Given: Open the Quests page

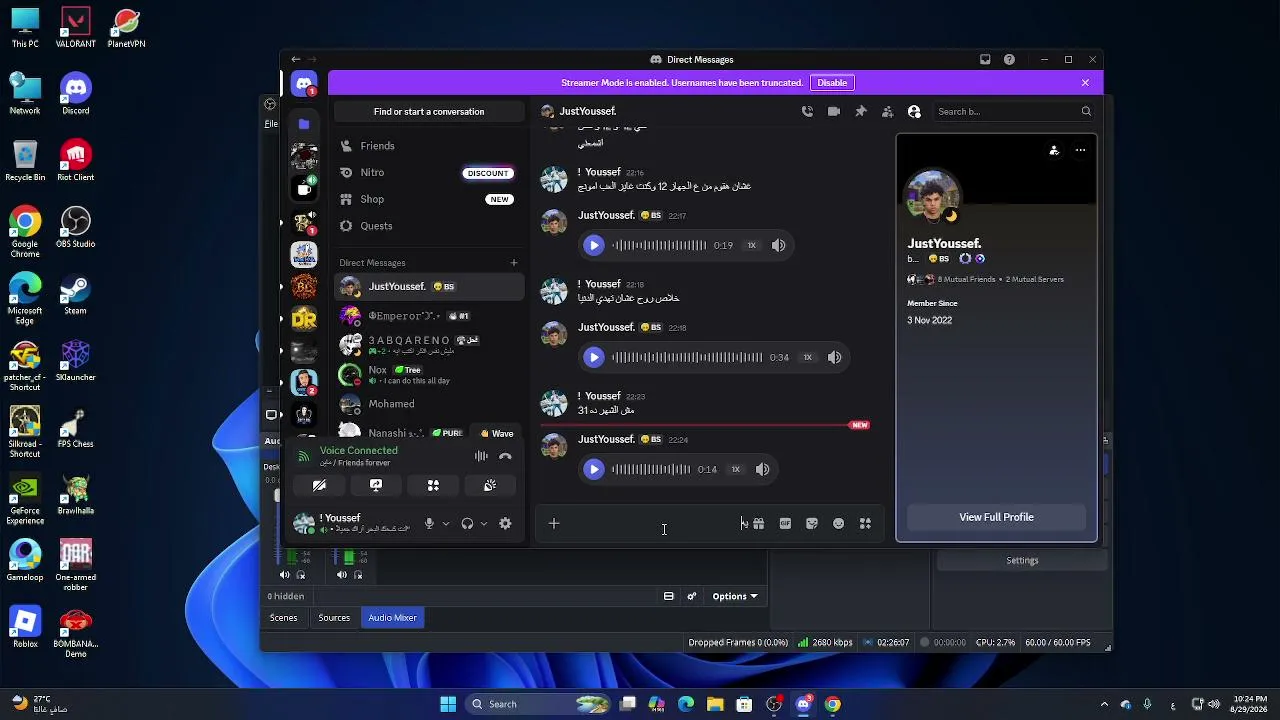Looking at the screenshot, I should [x=429, y=226].
